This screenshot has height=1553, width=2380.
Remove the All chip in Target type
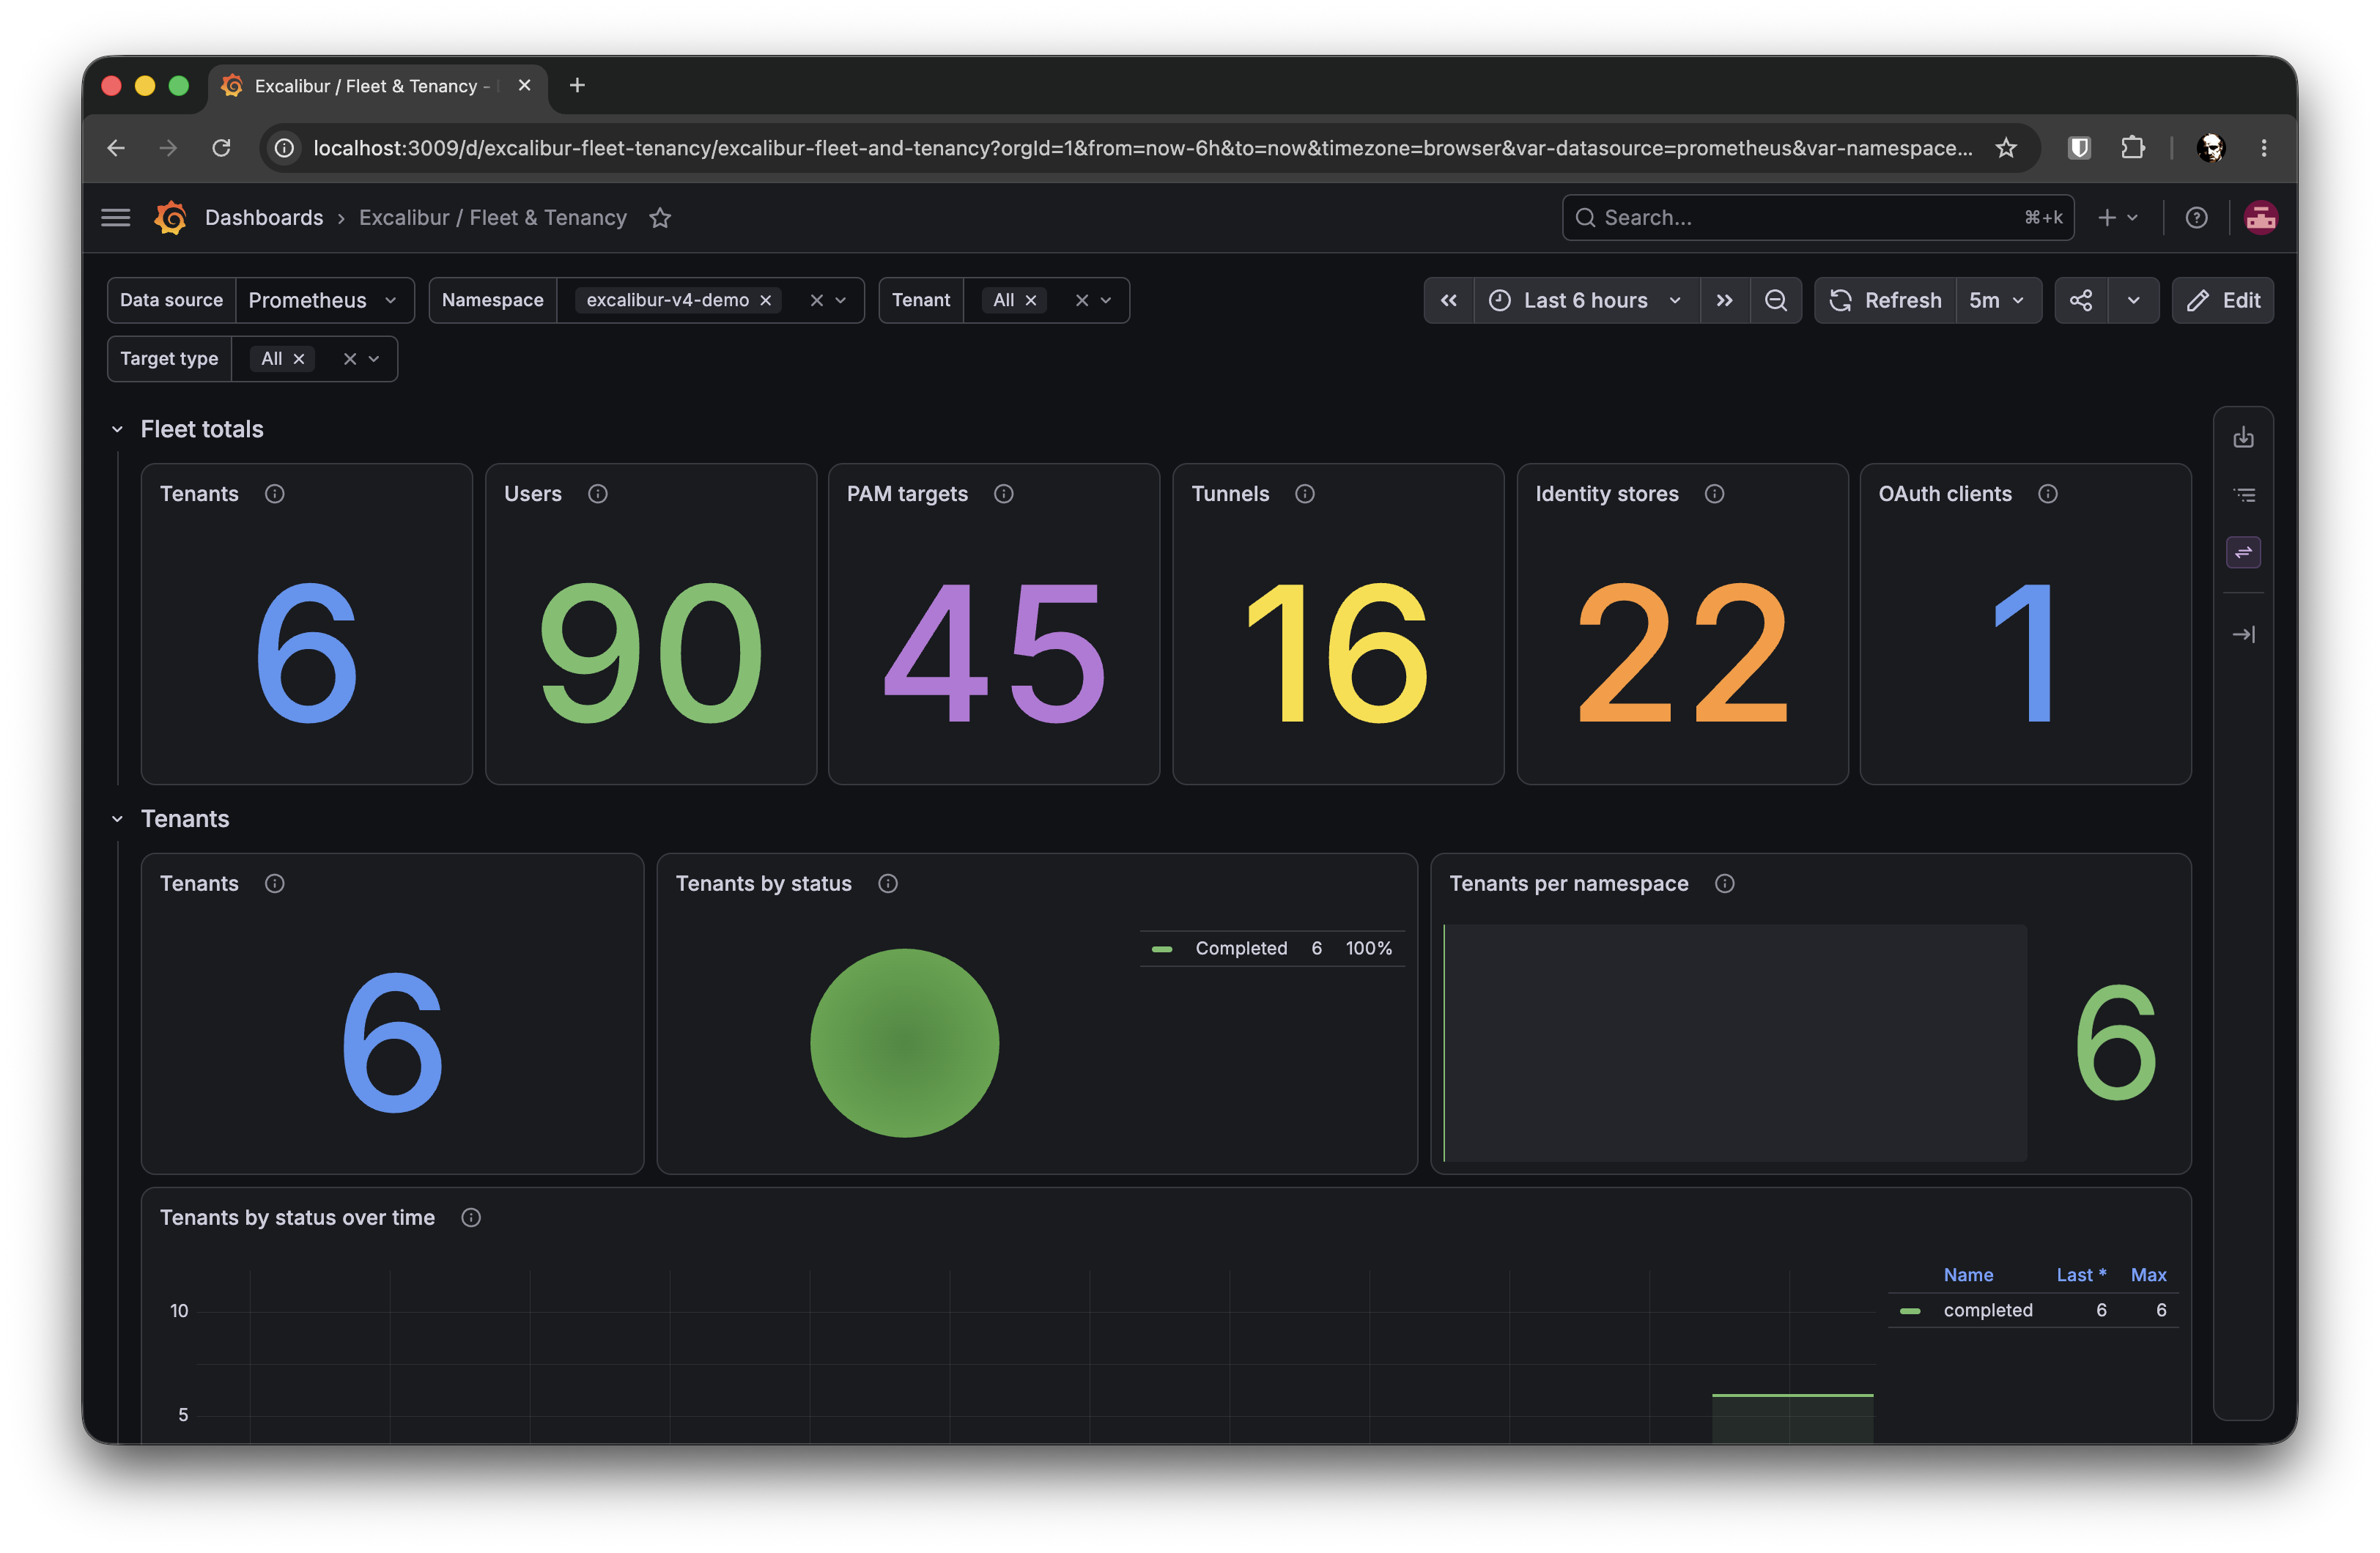[x=299, y=358]
